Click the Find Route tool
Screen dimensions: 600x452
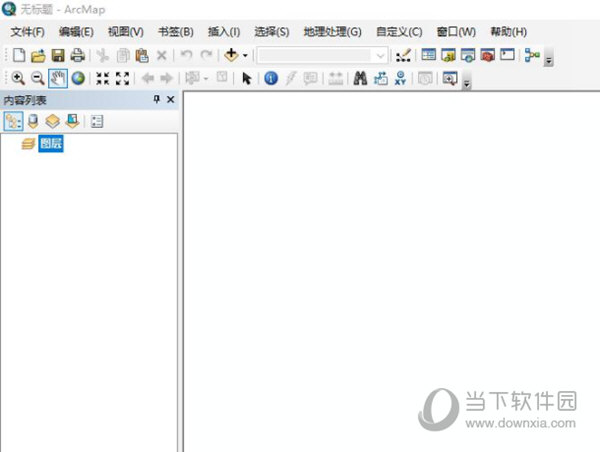[x=381, y=78]
